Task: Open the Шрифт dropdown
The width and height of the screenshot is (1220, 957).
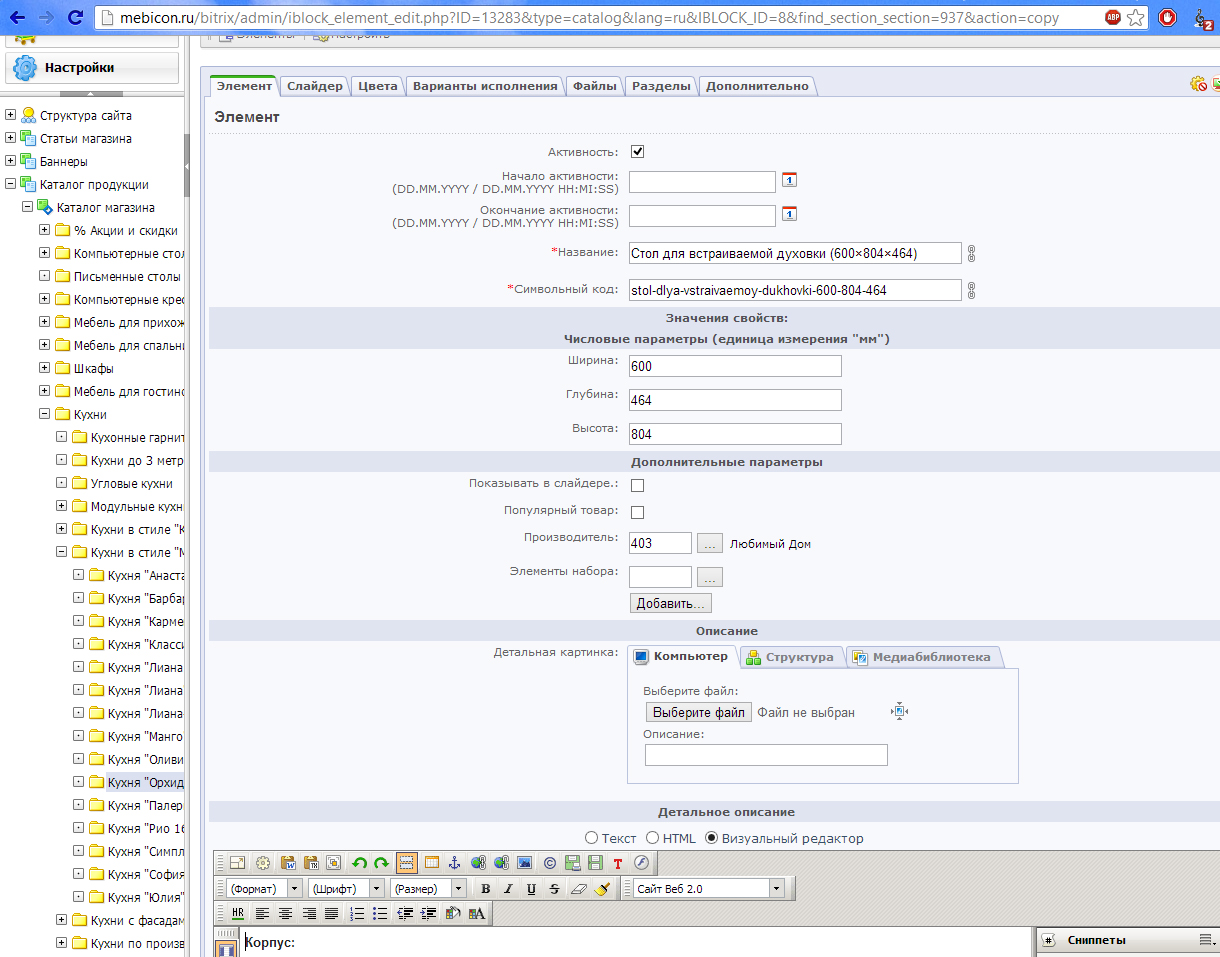Action: 346,888
